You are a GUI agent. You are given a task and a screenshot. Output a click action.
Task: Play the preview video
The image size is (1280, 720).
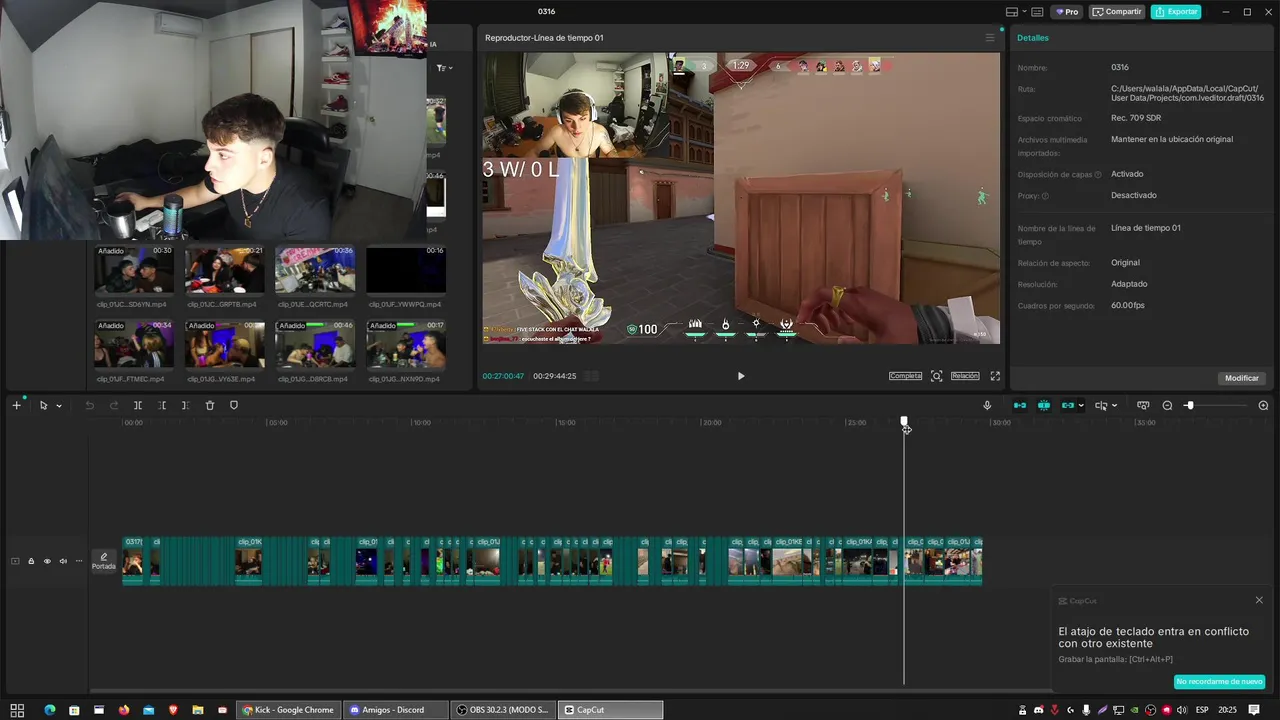(x=741, y=376)
